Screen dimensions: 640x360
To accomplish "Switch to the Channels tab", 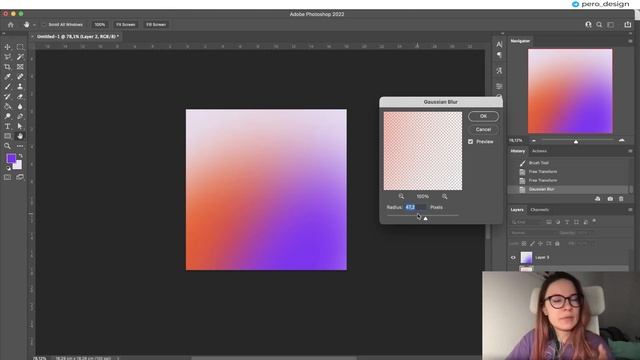I will coord(539,210).
